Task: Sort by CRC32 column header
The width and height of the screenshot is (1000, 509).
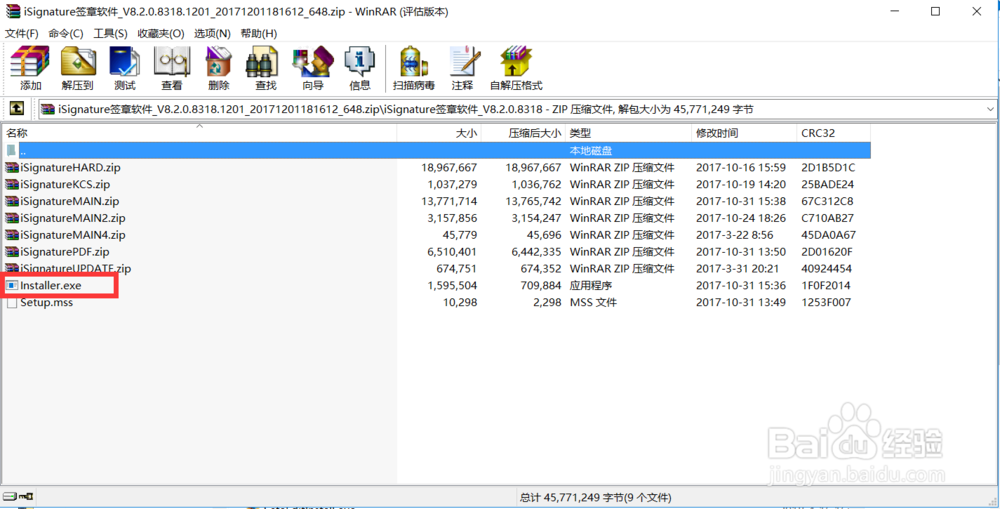Action: [834, 133]
